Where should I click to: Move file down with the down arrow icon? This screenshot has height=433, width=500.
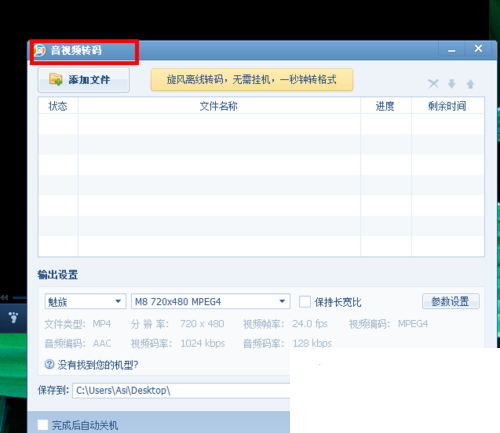[x=452, y=84]
